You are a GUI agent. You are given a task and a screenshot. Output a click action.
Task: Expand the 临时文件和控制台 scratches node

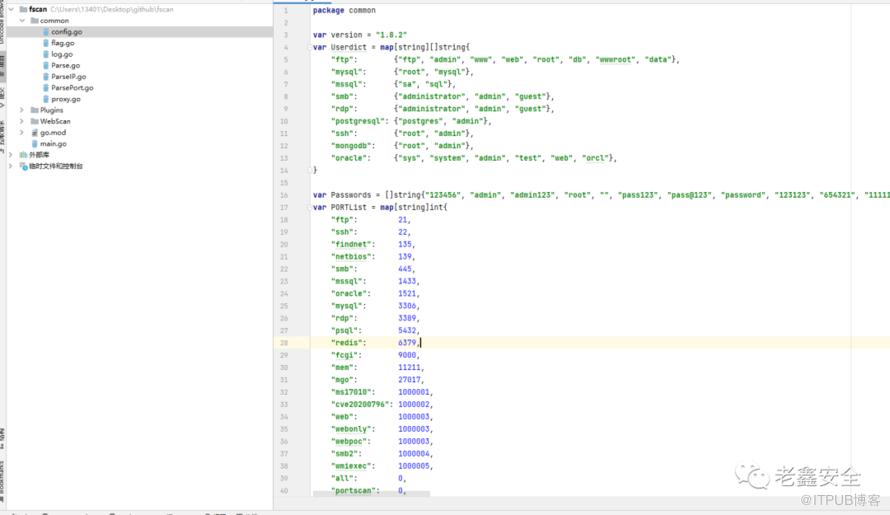[x=11, y=166]
